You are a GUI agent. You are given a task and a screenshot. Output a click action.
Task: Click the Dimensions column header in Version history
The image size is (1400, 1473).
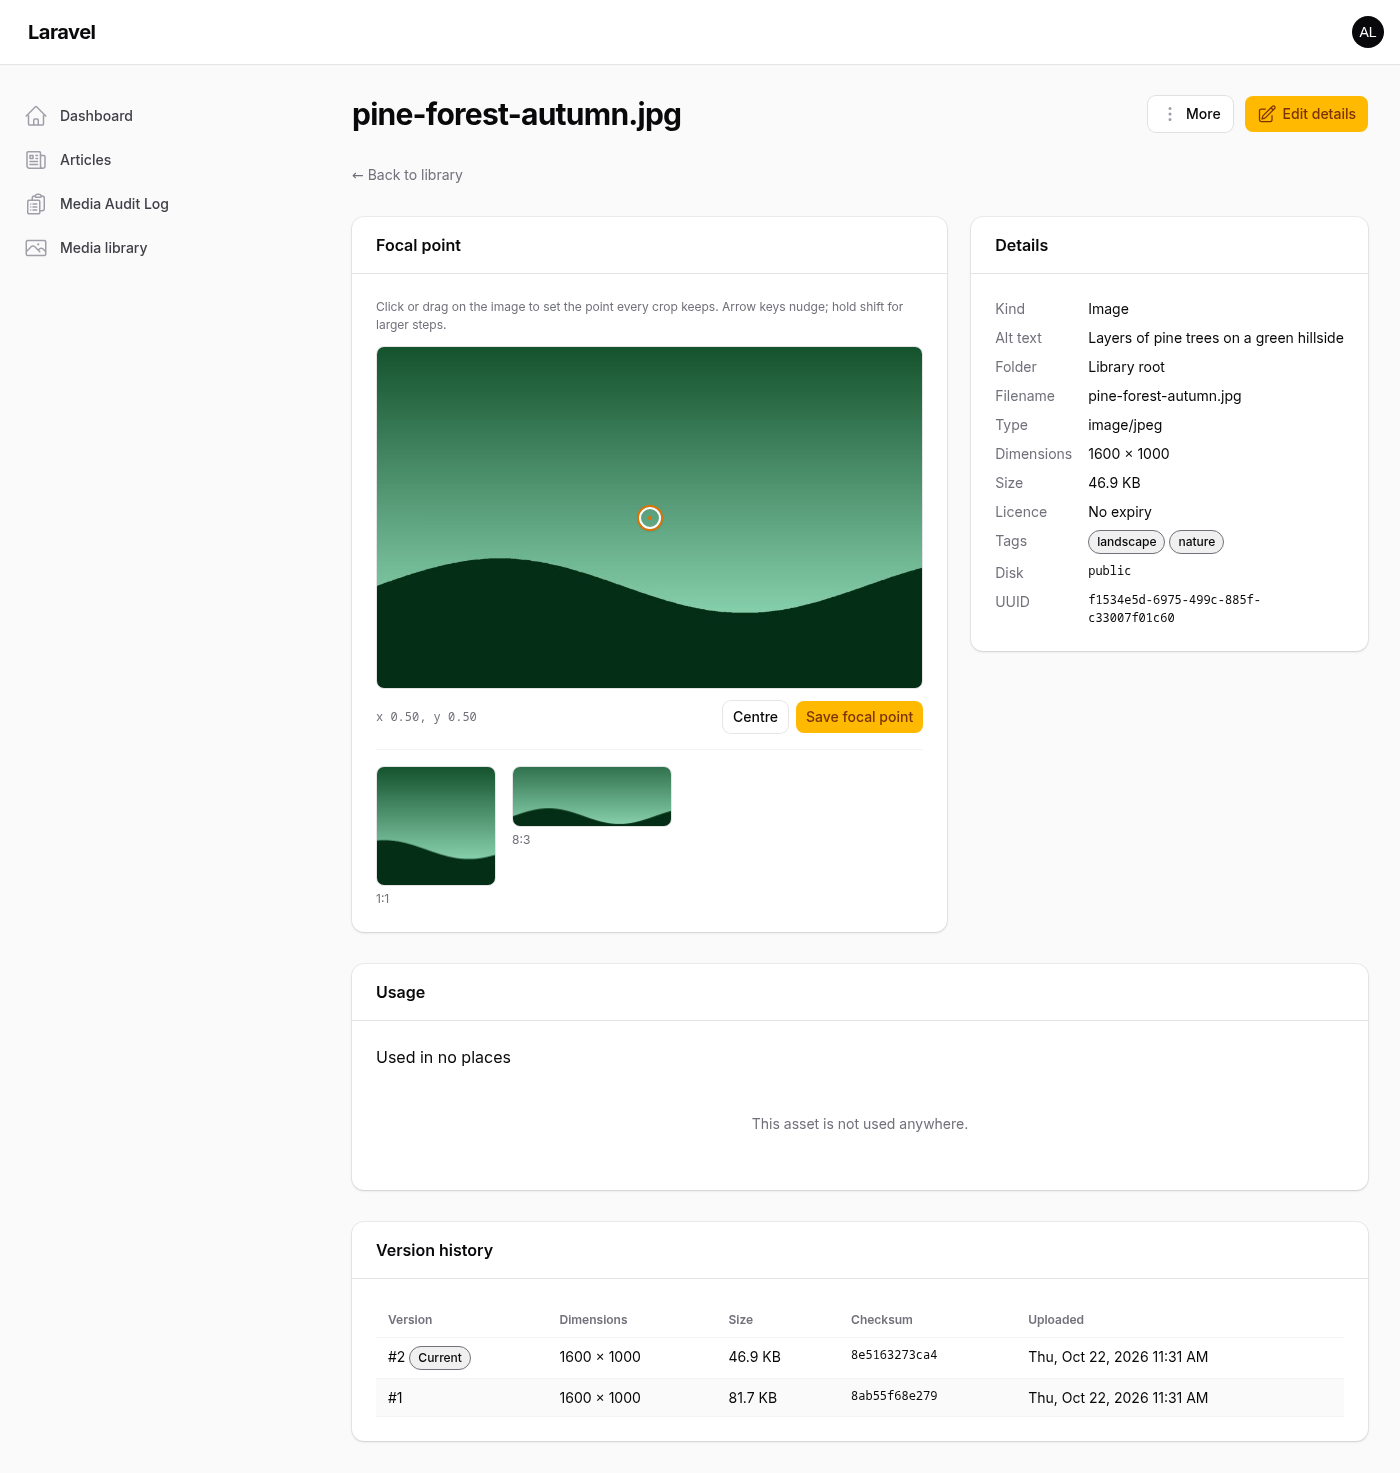pos(593,1320)
